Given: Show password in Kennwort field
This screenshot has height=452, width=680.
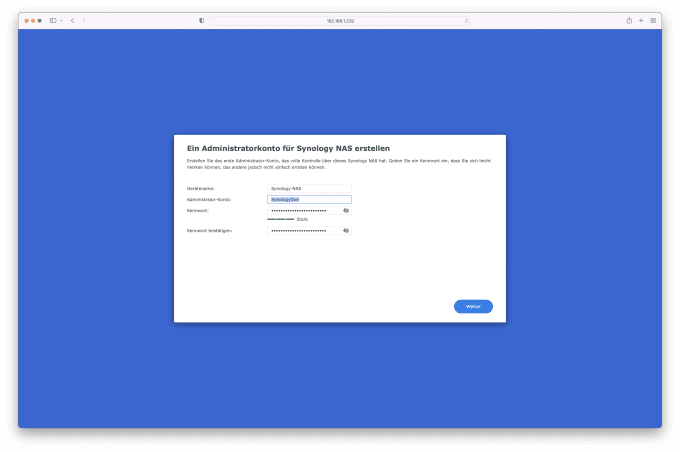Looking at the screenshot, I should click(346, 210).
